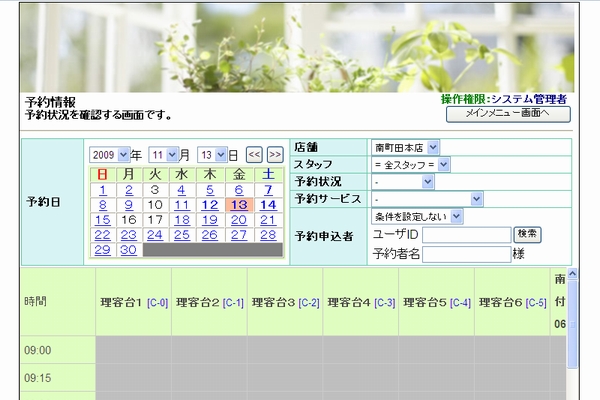Select highlighted date 13 in calendar
Image resolution: width=600 pixels, height=400 pixels.
[x=237, y=205]
